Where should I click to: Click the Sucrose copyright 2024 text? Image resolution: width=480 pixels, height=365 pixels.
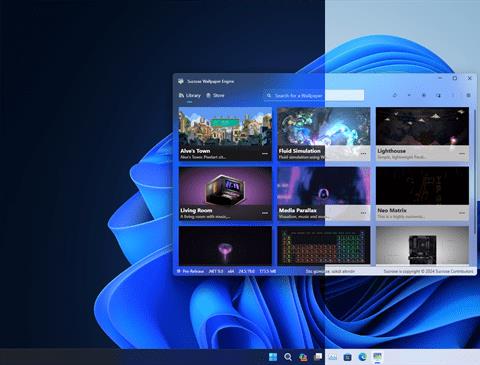click(x=428, y=271)
